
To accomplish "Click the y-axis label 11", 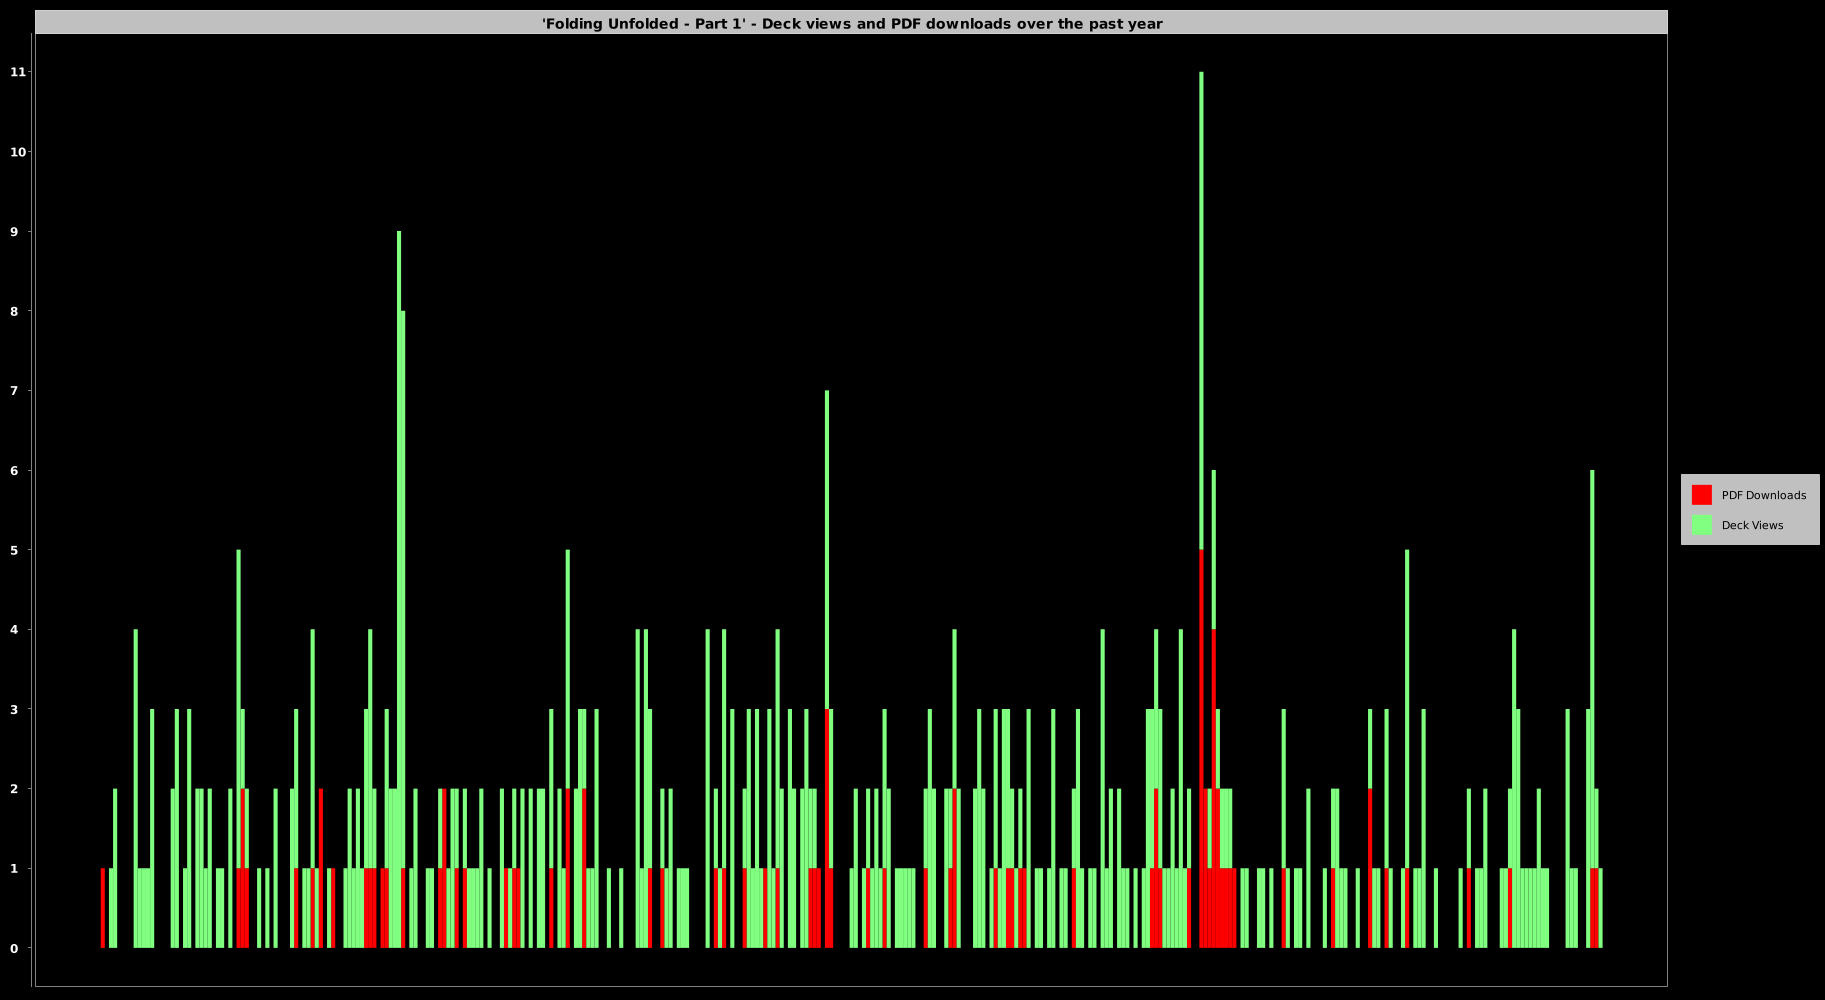I will click(18, 72).
